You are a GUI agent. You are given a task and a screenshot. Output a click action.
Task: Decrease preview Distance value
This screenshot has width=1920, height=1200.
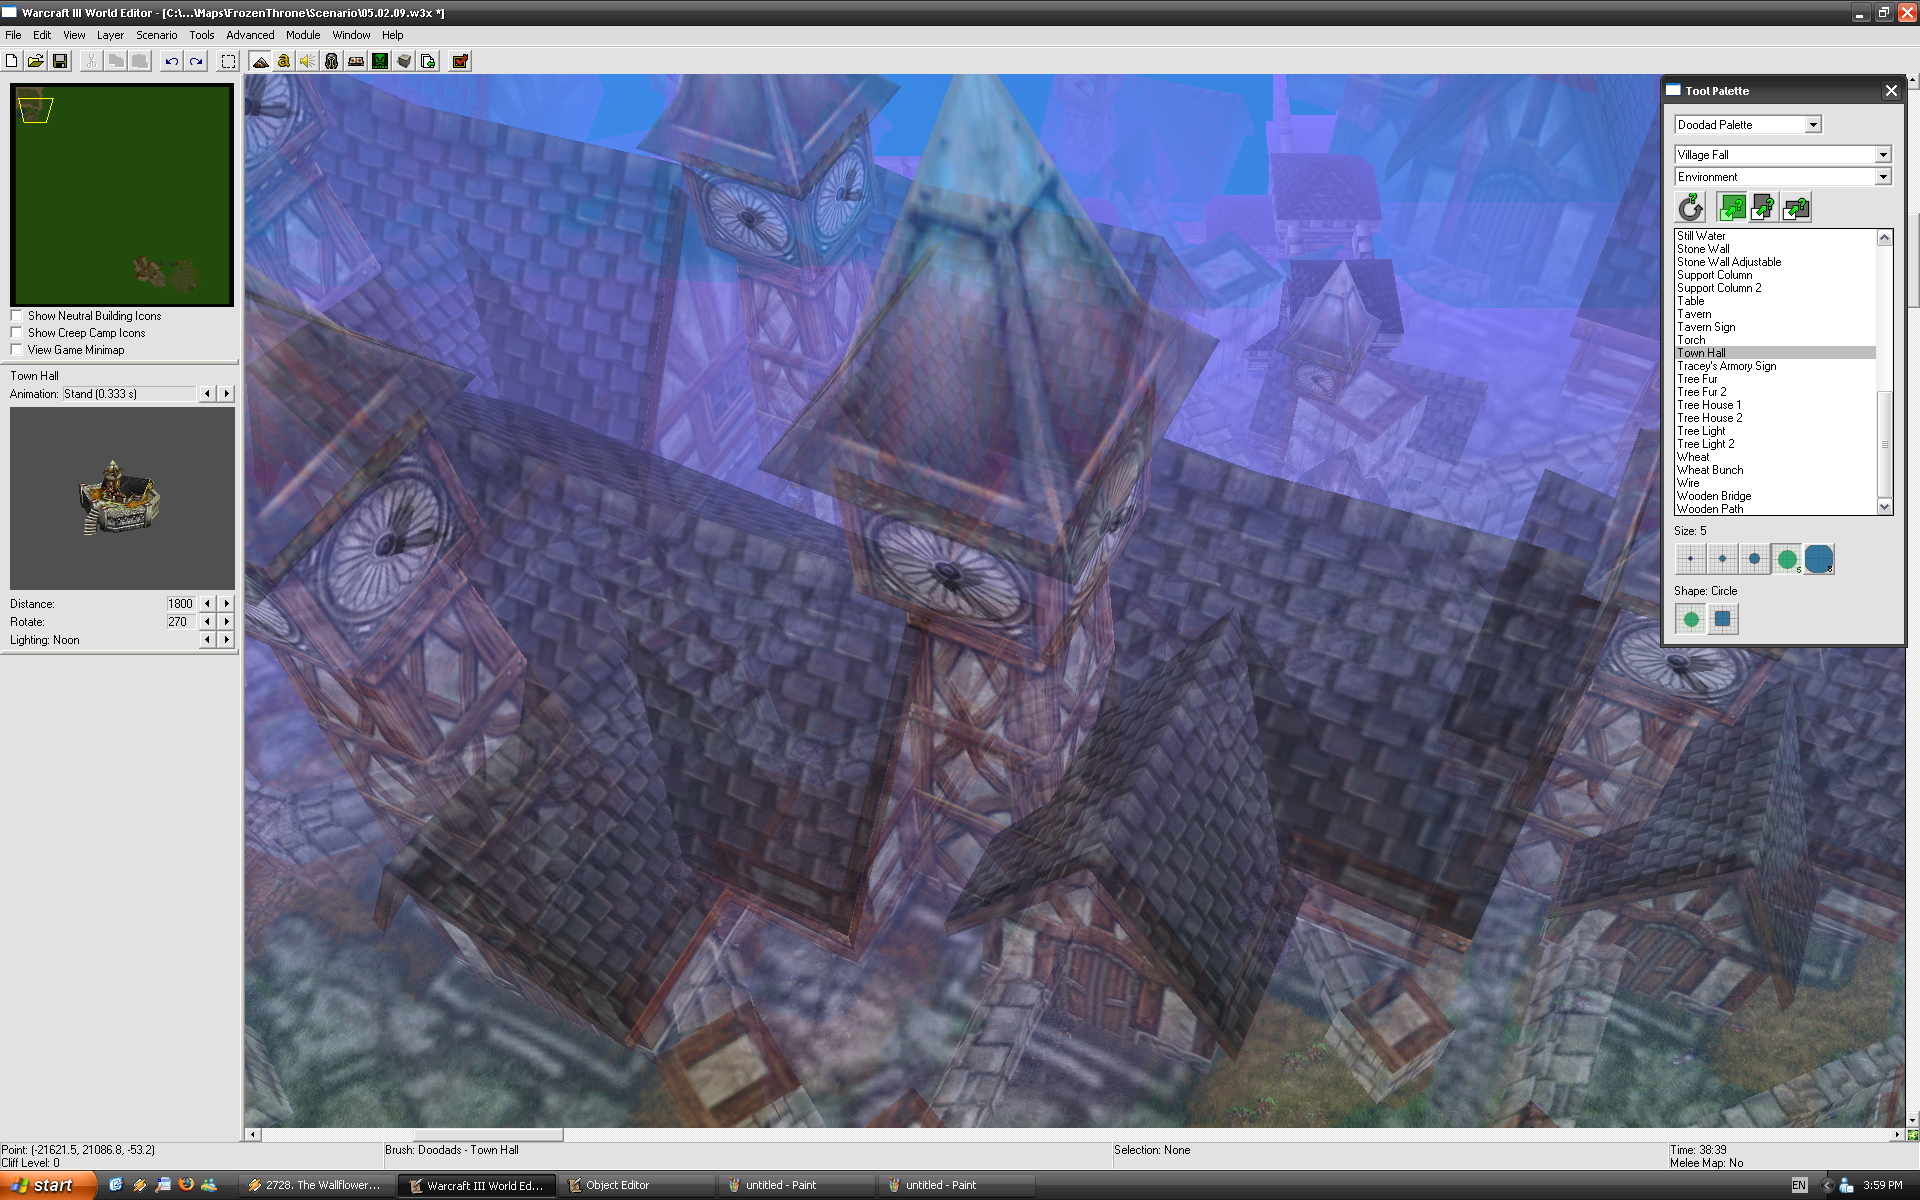tap(207, 604)
